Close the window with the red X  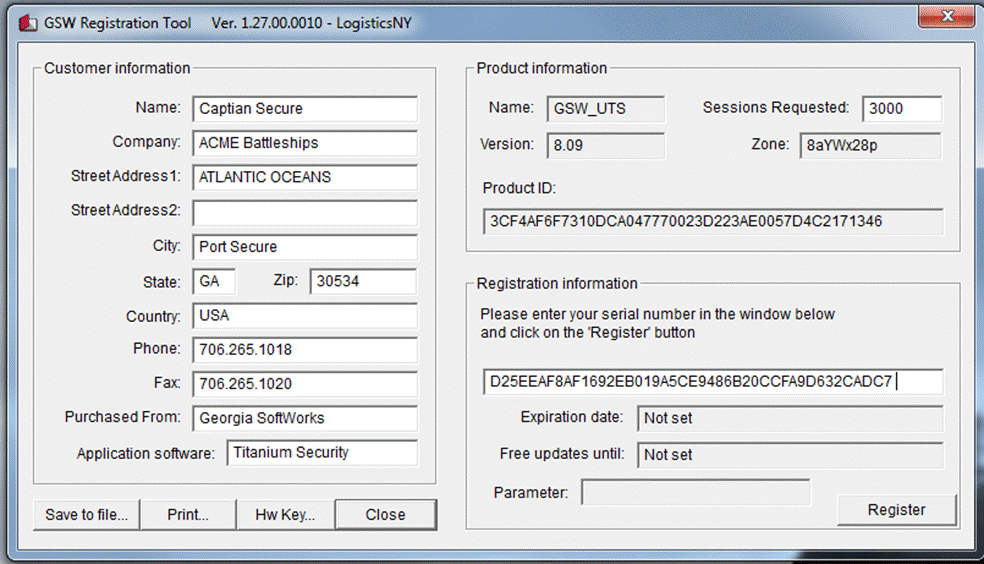click(947, 16)
